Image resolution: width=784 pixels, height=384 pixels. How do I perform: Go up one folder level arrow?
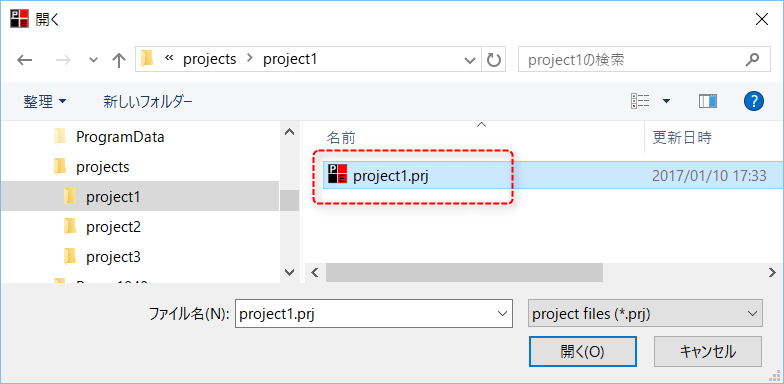click(118, 60)
